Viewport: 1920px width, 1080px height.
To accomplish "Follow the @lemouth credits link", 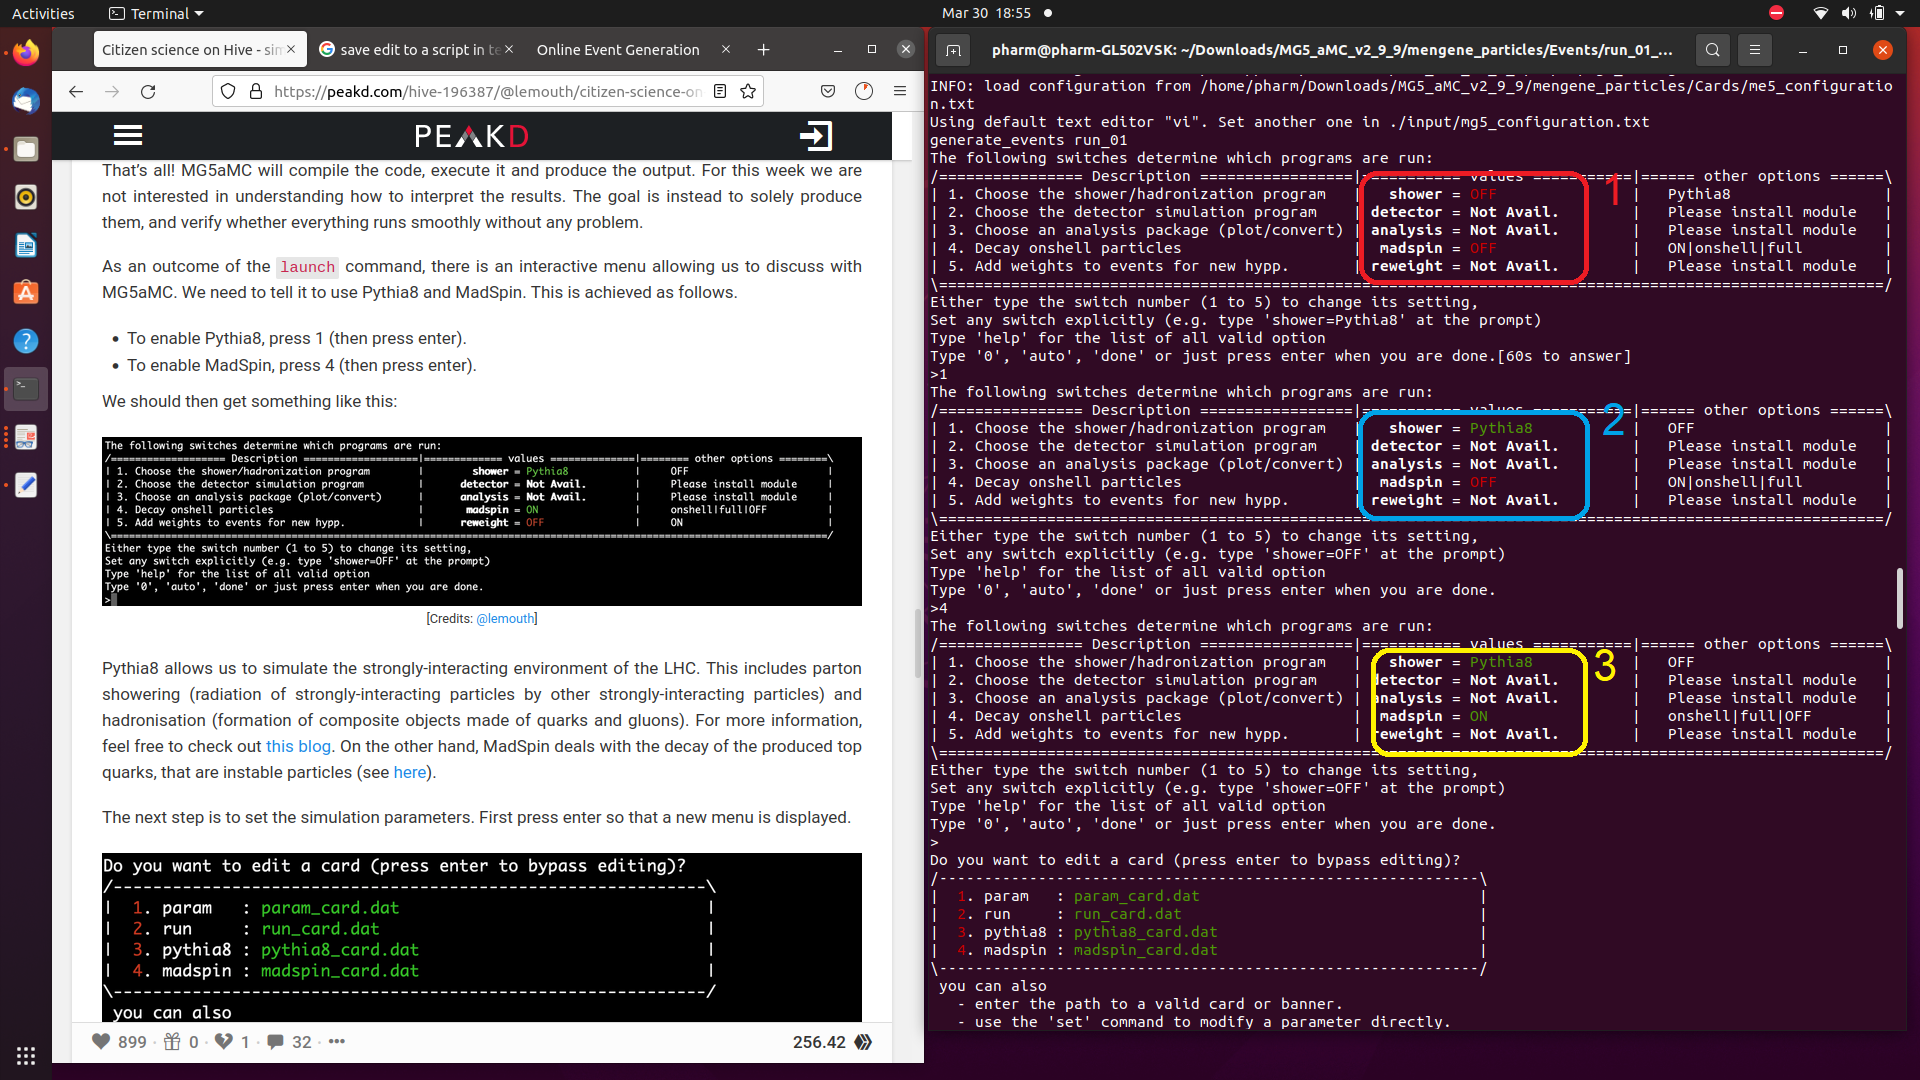I will [506, 619].
